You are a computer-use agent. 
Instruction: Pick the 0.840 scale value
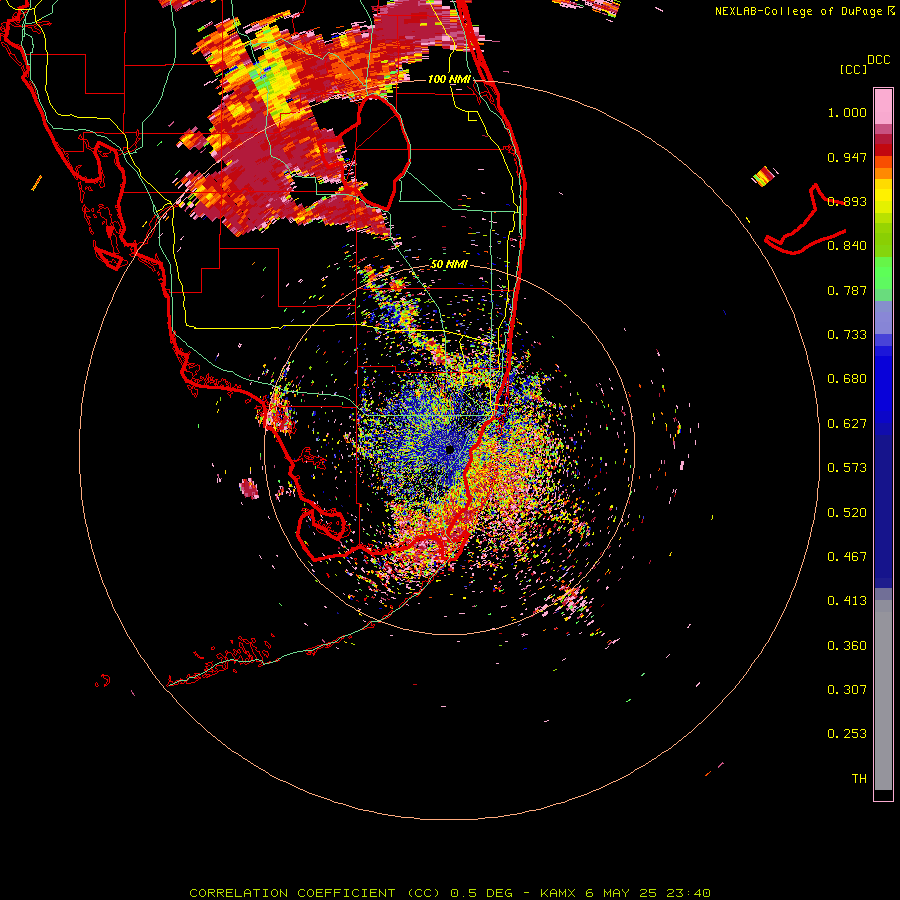point(847,246)
